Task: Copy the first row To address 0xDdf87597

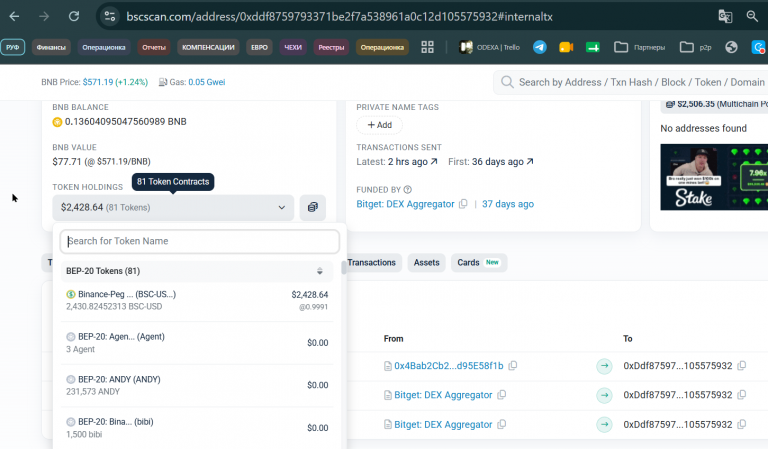Action: [742, 366]
